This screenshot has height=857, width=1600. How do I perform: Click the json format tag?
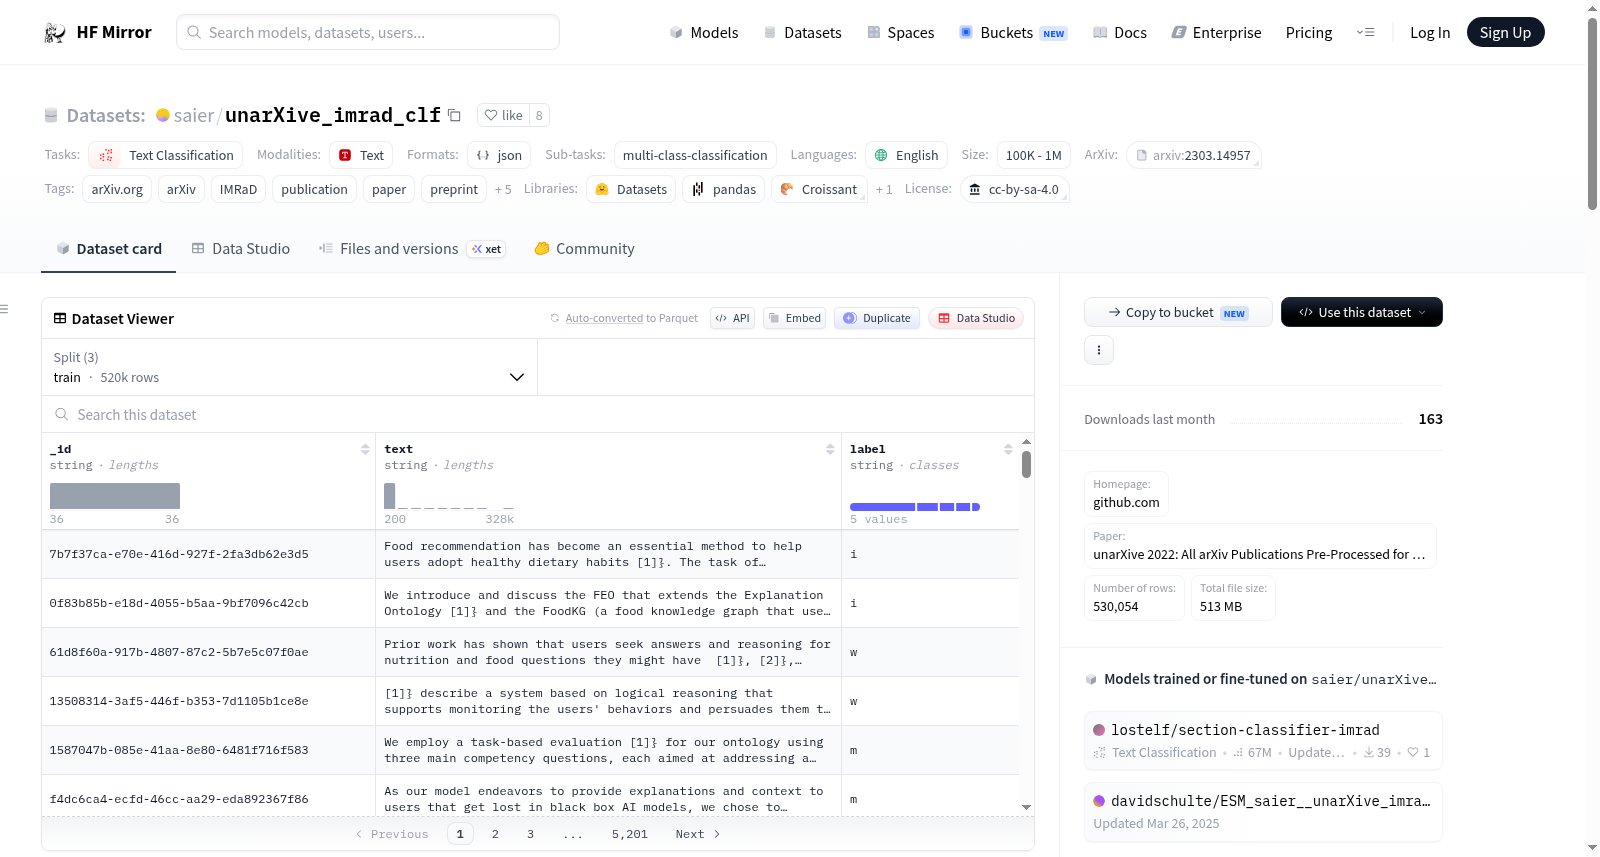pos(499,155)
